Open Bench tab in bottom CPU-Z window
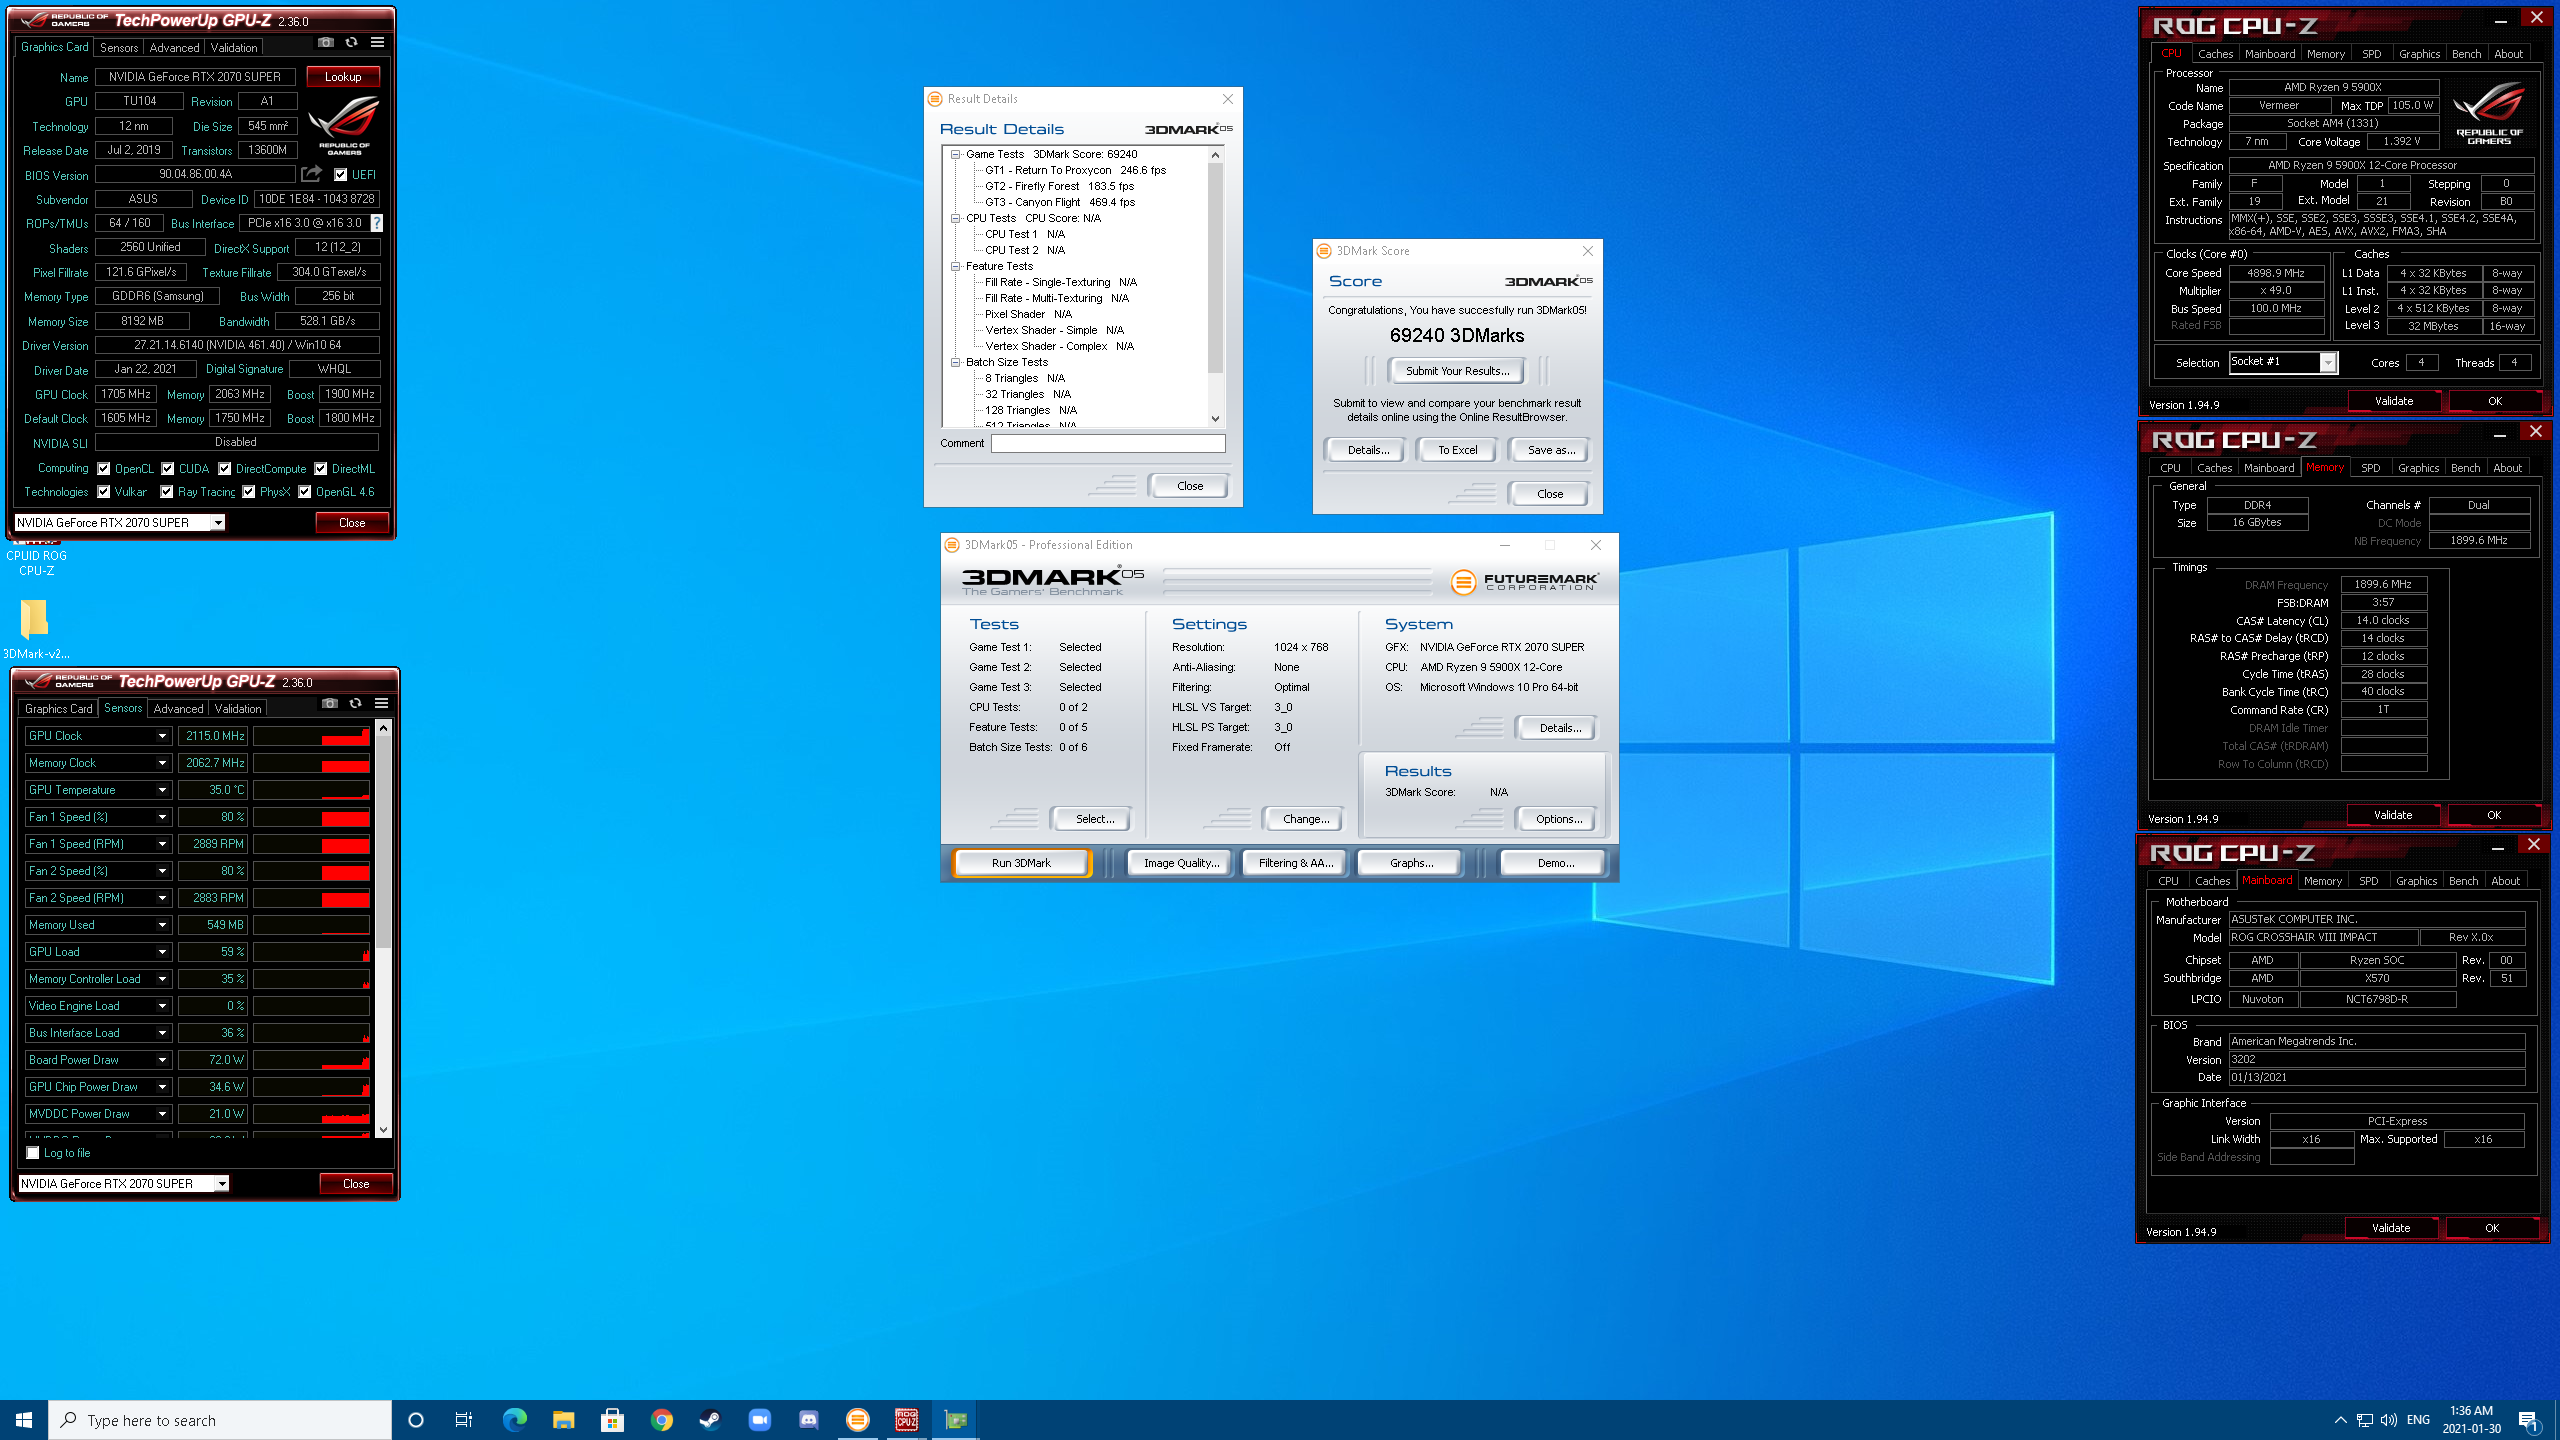 [2463, 881]
